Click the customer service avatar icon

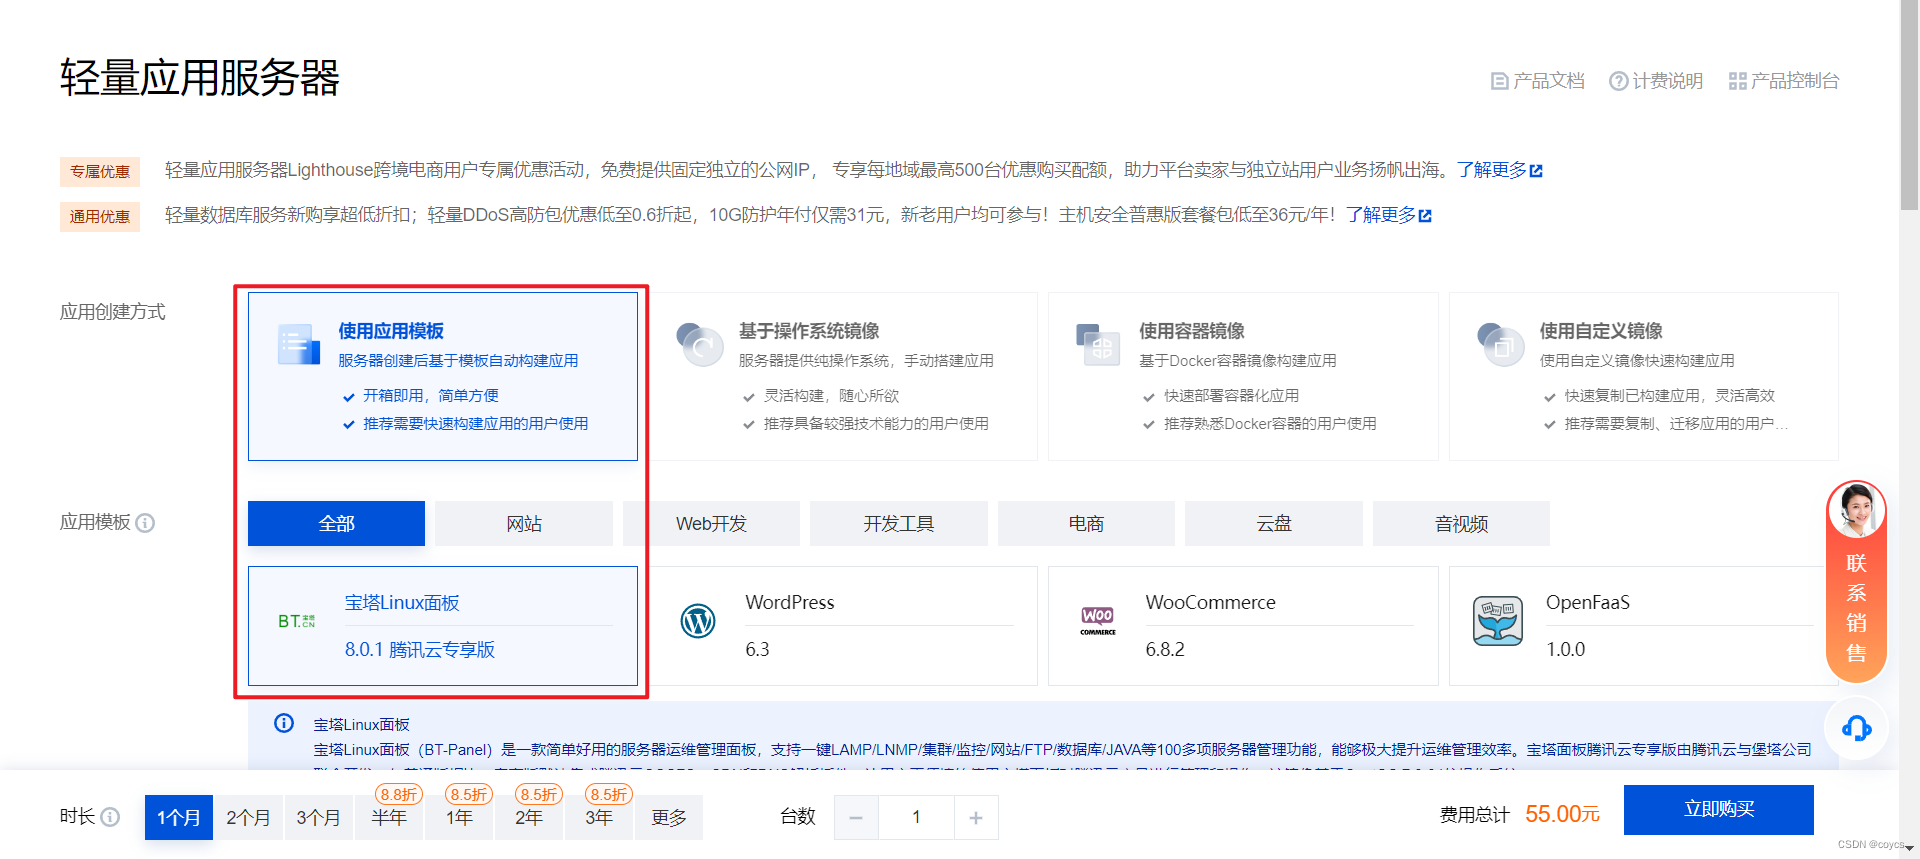1857,510
